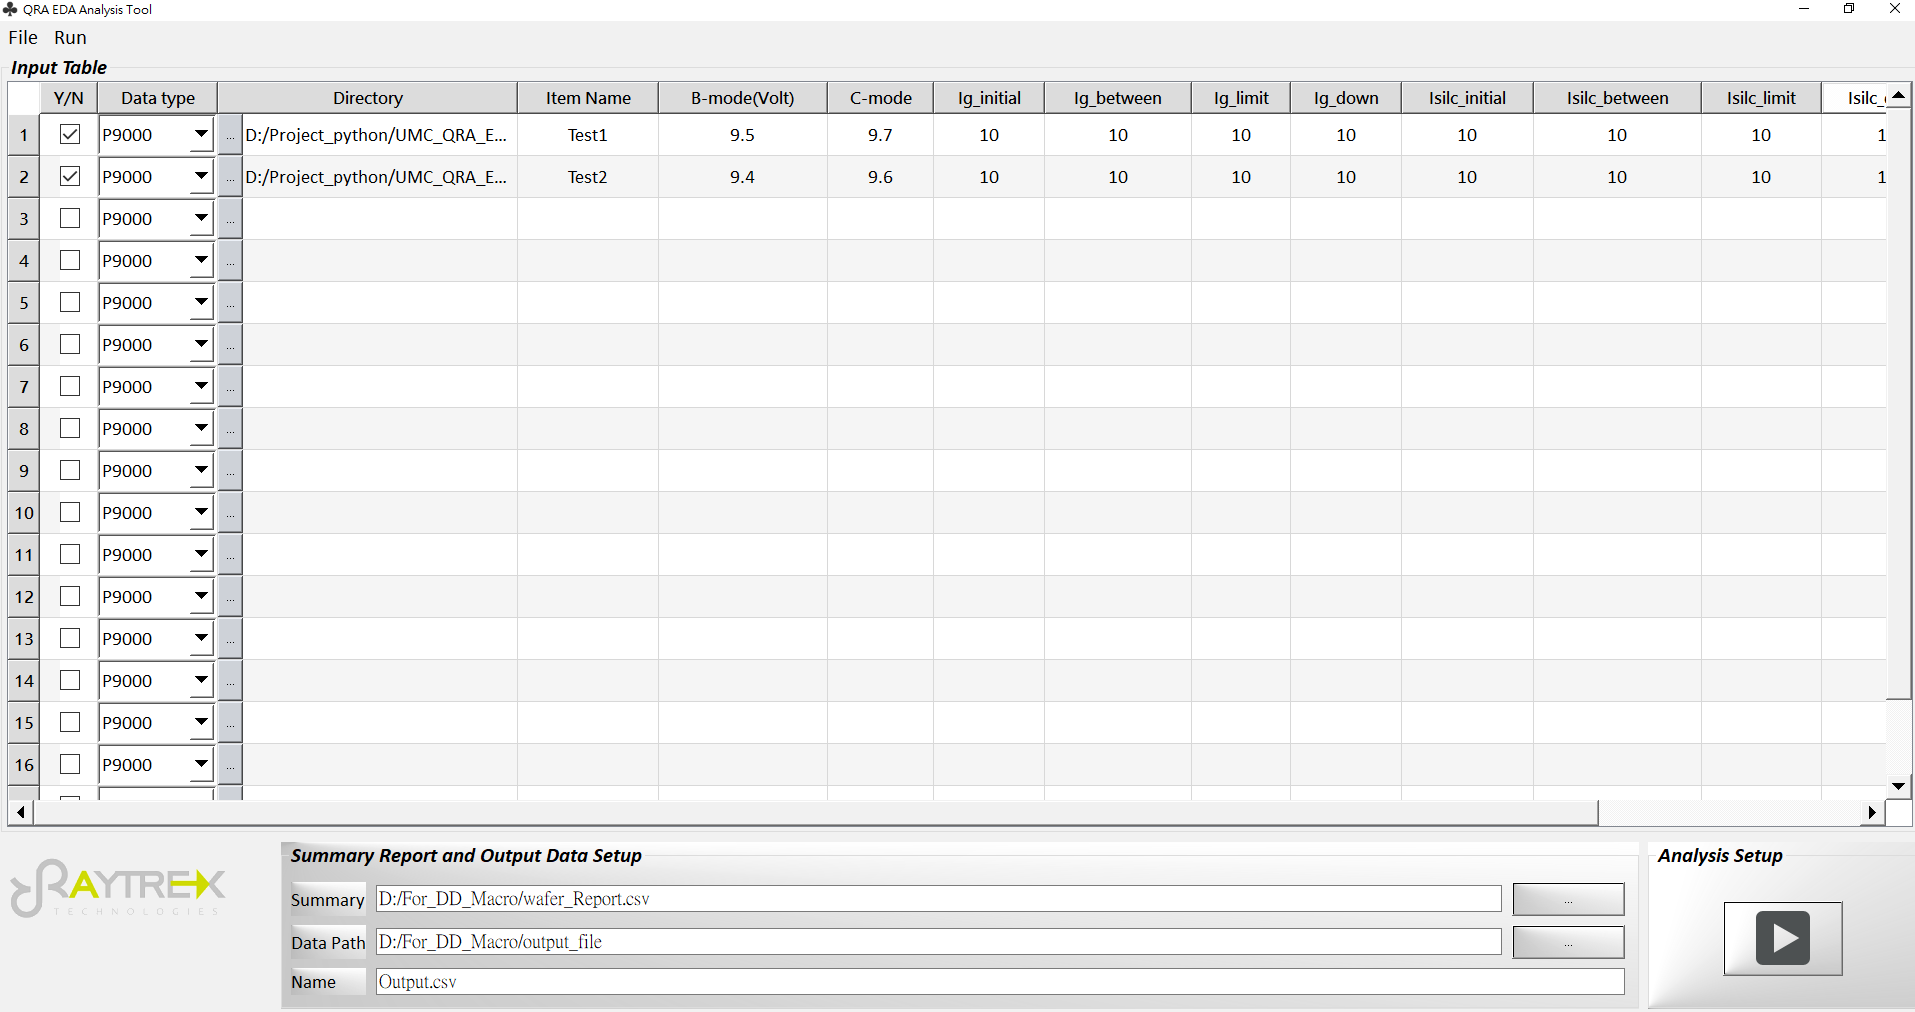Open the P9000 dropdown in row 8
The height and width of the screenshot is (1012, 1915).
pos(201,428)
